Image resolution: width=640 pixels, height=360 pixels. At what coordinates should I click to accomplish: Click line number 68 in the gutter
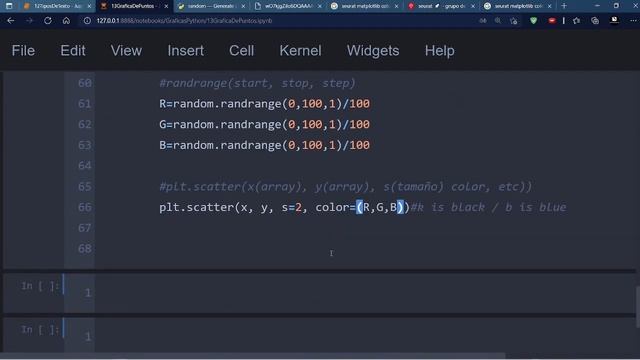(84, 249)
